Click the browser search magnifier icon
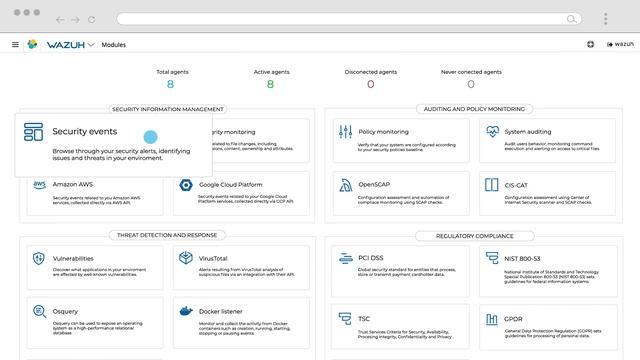This screenshot has width=640, height=360. 571,19
